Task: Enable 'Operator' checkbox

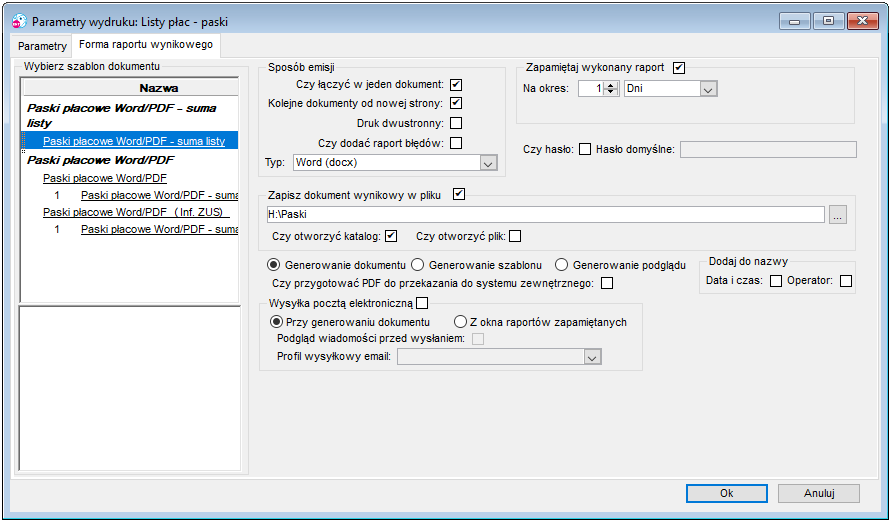Action: (x=846, y=281)
